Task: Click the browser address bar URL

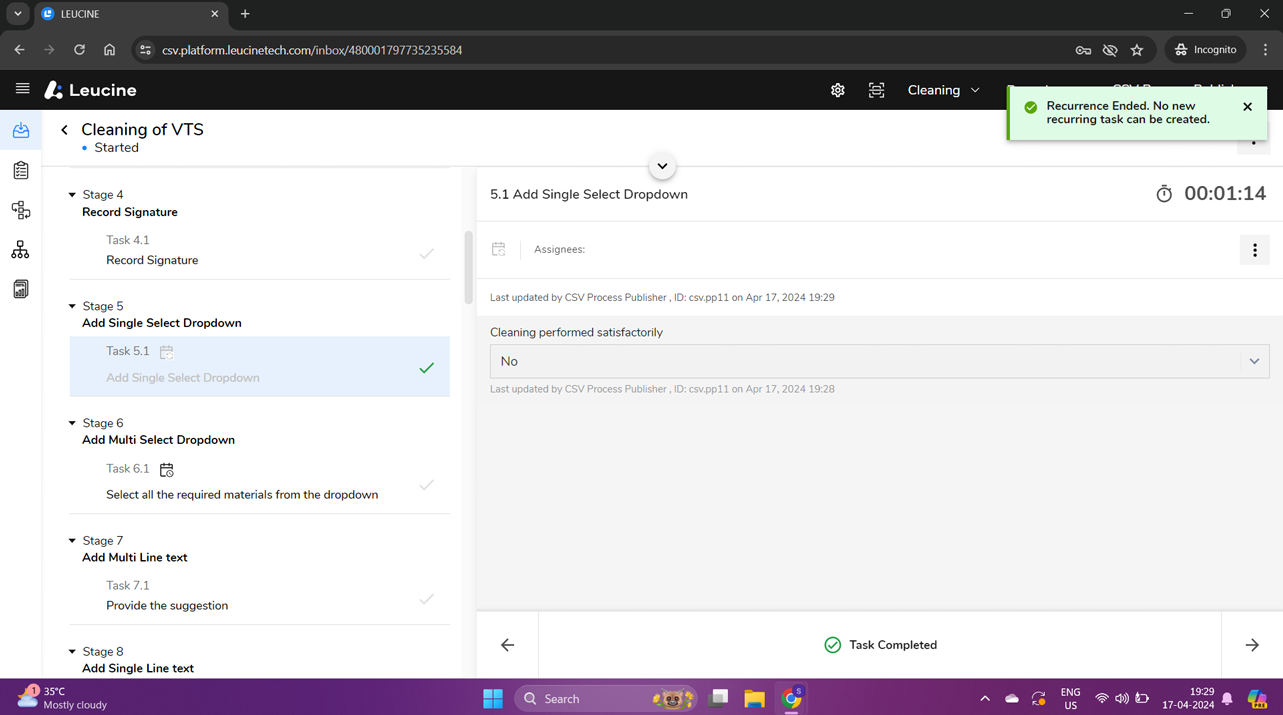Action: pyautogui.click(x=312, y=50)
